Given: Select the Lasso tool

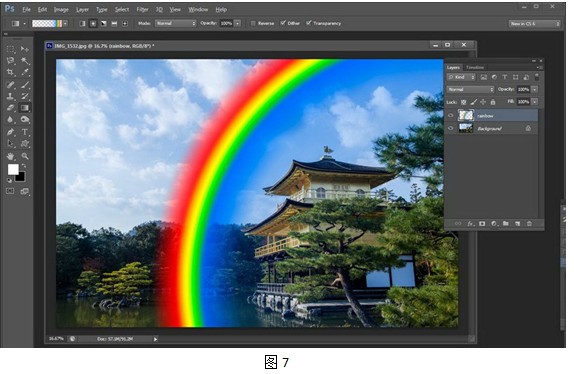Looking at the screenshot, I should pos(10,61).
